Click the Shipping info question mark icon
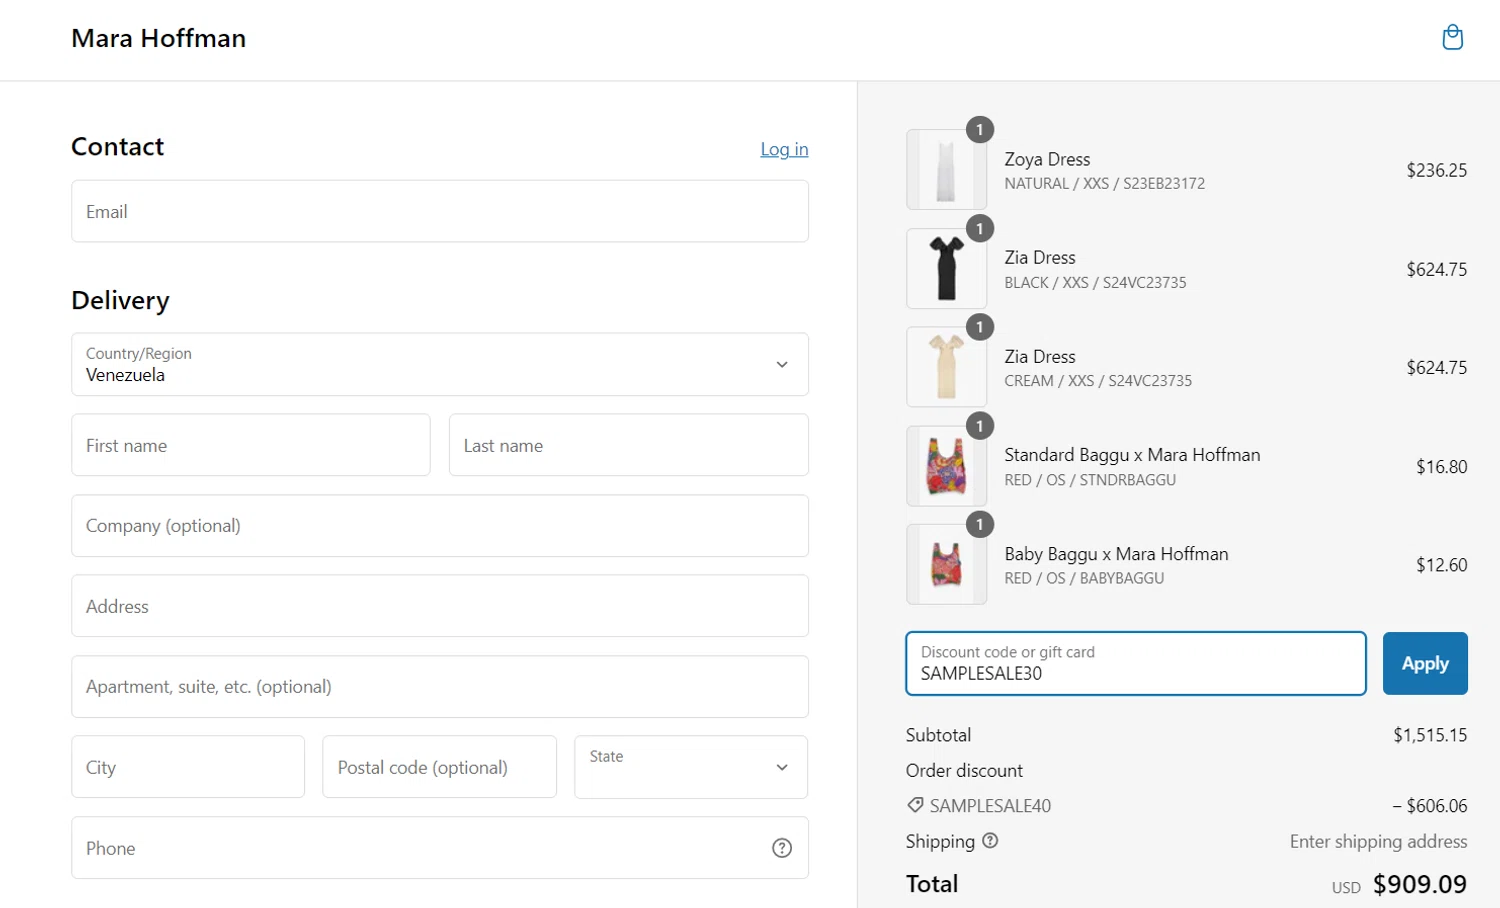This screenshot has height=908, width=1500. (990, 841)
